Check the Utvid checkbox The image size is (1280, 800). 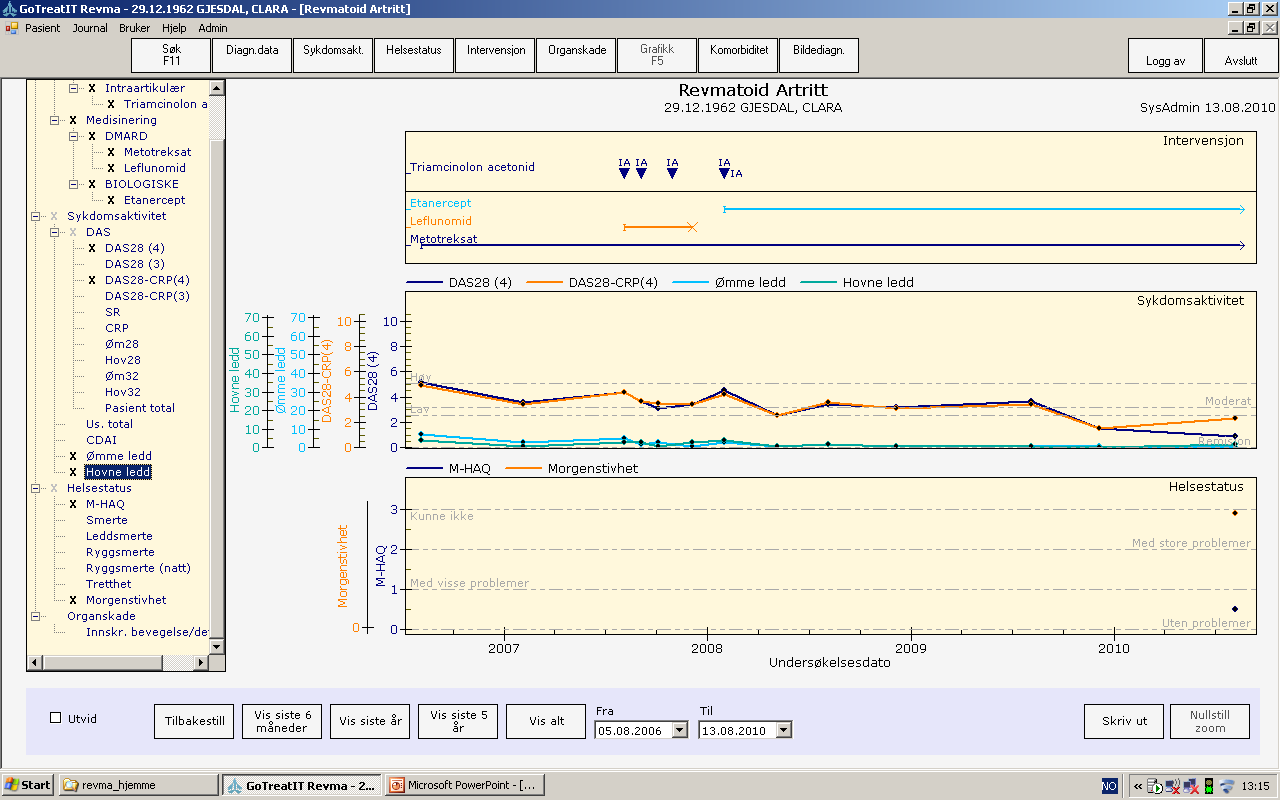coord(56,718)
